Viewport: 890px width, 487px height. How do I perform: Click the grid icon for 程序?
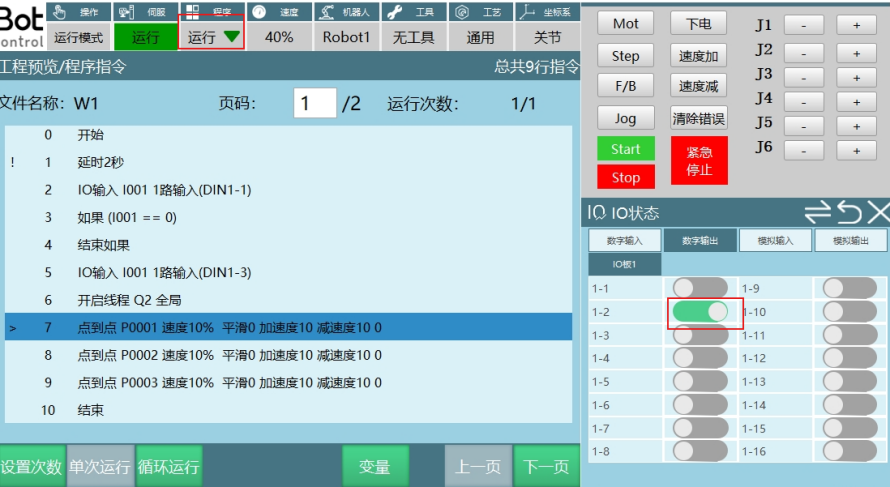point(192,12)
